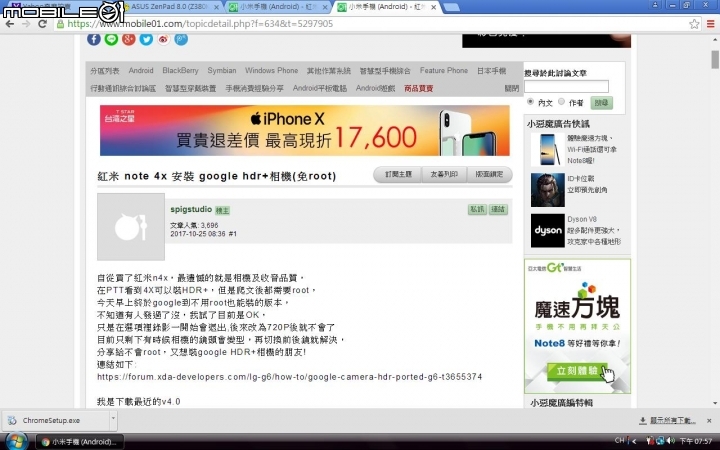Go back to the previous page
The image size is (720, 450).
9,24
